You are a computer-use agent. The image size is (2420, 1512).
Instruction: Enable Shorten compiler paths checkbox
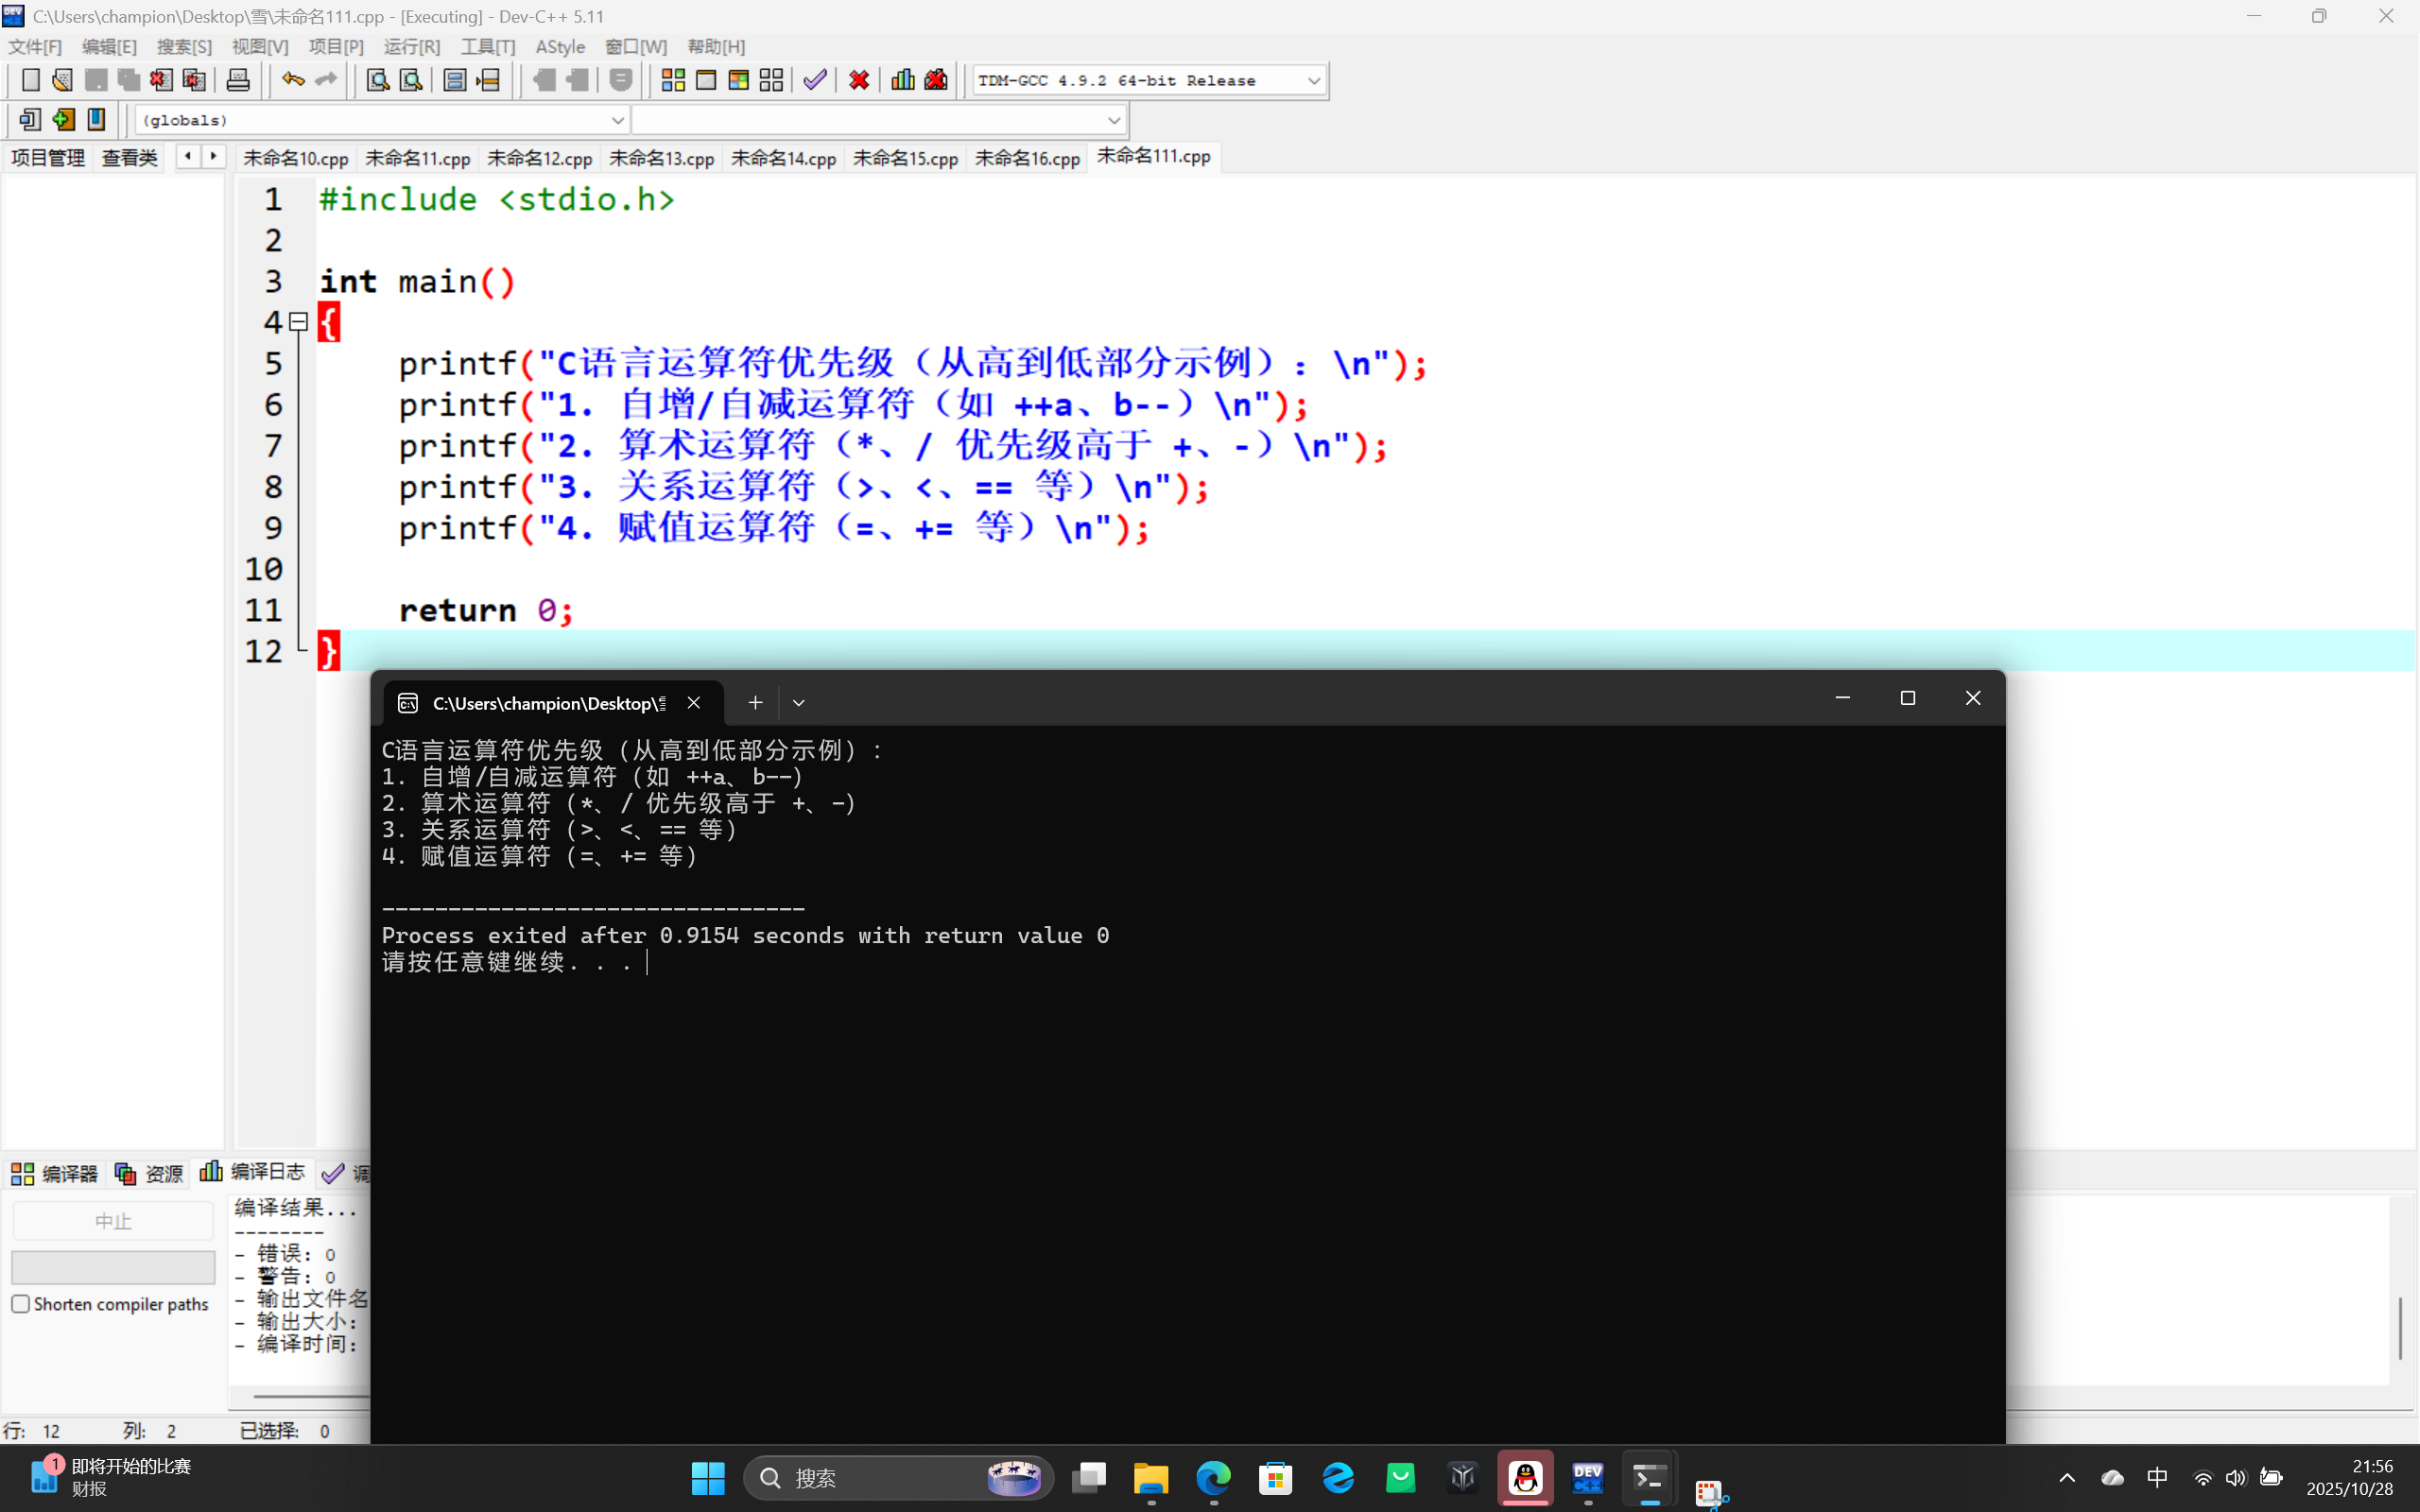21,1304
